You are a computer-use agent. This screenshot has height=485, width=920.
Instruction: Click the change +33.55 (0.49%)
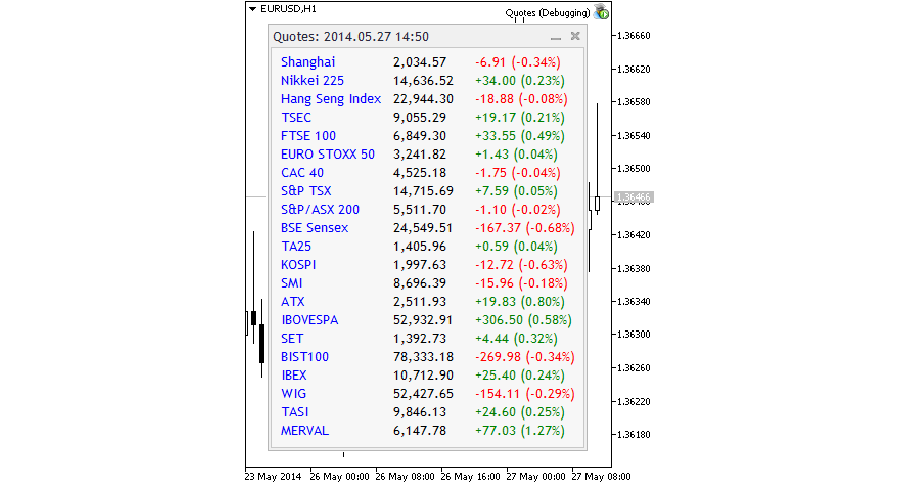[x=520, y=136]
